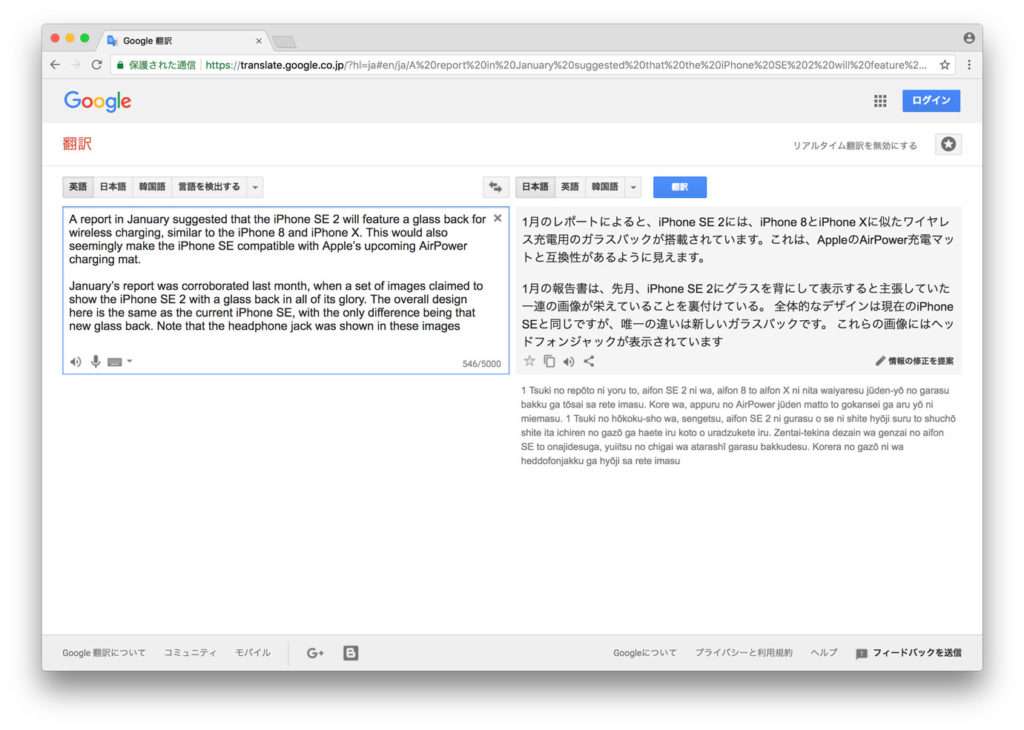Open ヘルプ footer link
Viewport: 1024px width, 730px height.
click(824, 652)
